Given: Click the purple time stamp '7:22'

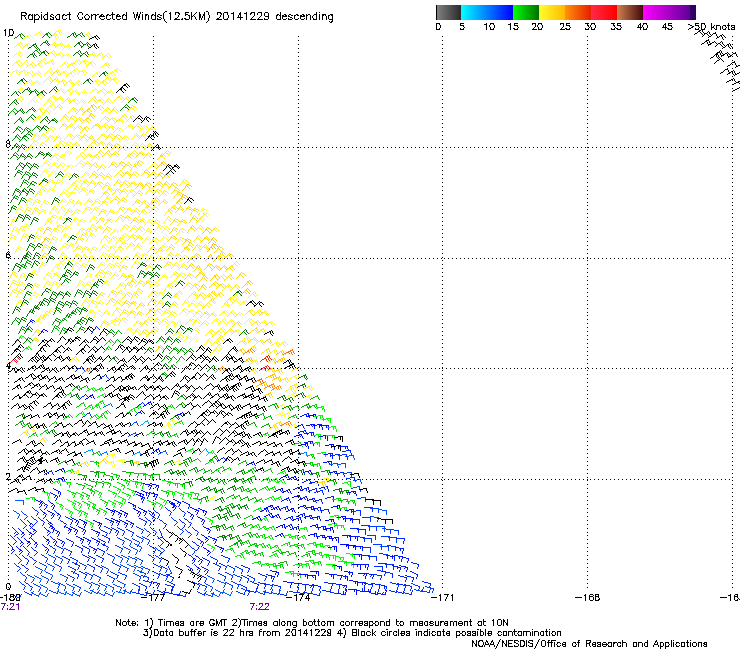Looking at the screenshot, I should coord(260,607).
